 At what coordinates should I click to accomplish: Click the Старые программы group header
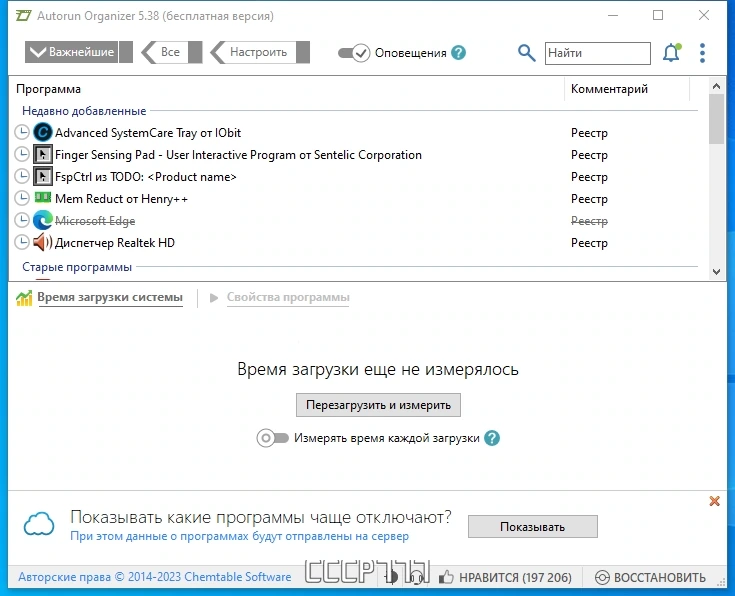(x=77, y=267)
